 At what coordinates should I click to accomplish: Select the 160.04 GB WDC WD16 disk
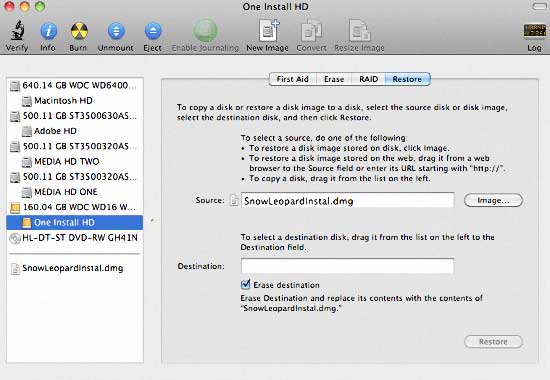(75, 207)
